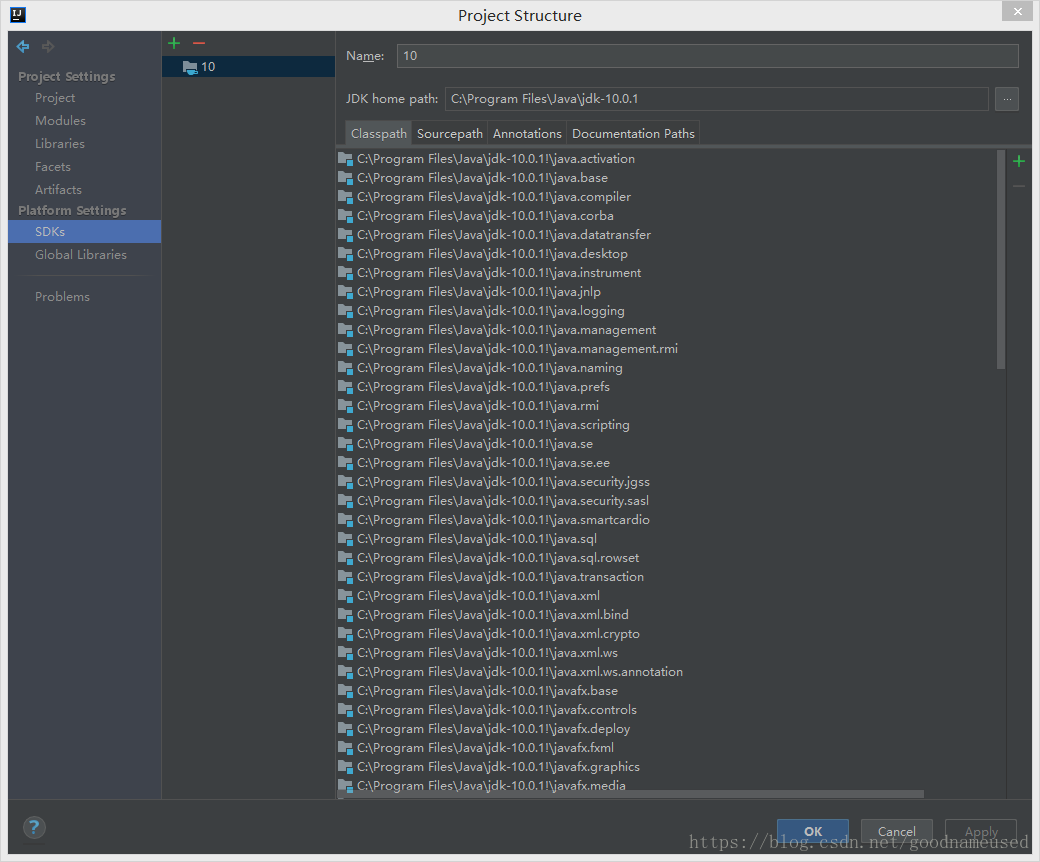Open Global Libraries section
Screen dimensions: 1040x862
point(81,255)
